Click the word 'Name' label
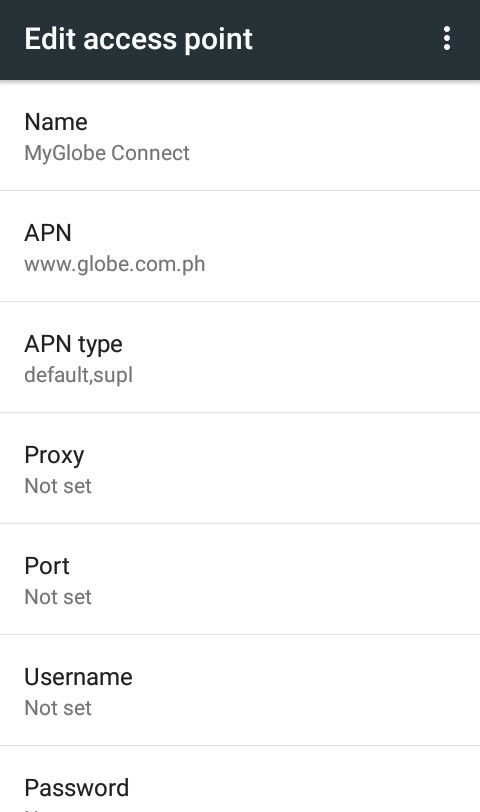 click(x=56, y=122)
